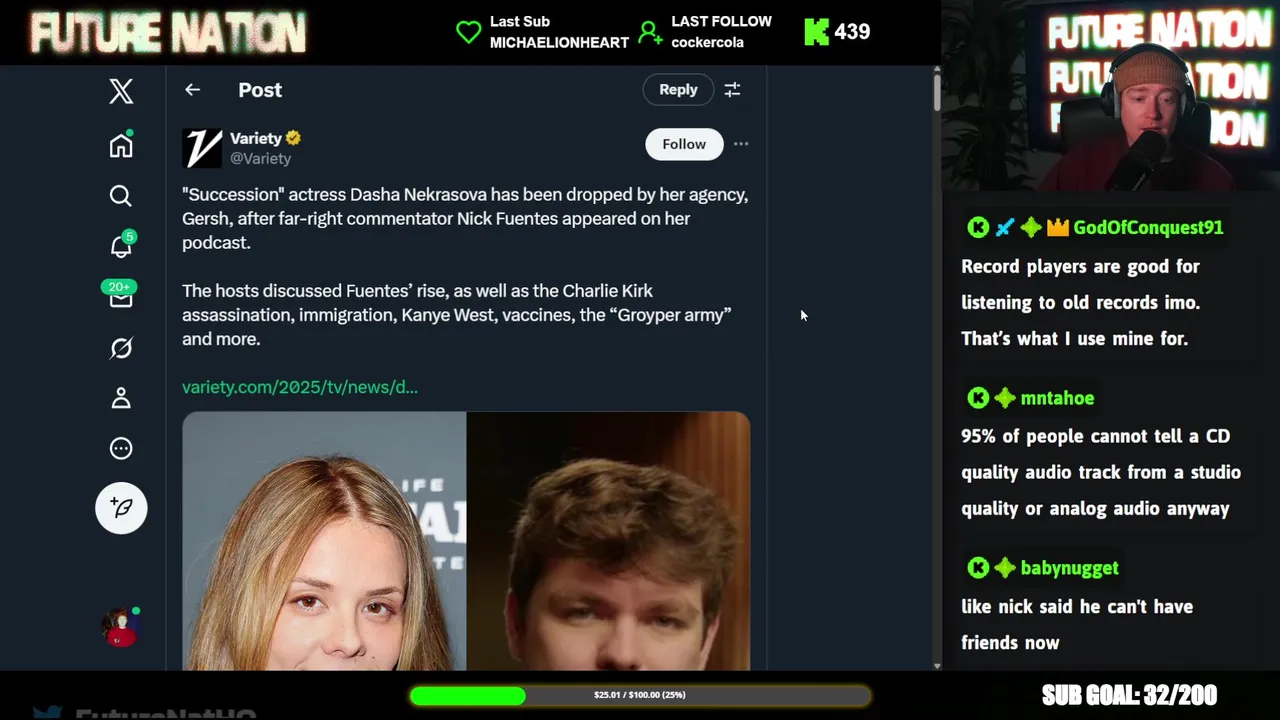The height and width of the screenshot is (720, 1280).
Task: Click the Reply button
Action: pyautogui.click(x=678, y=89)
